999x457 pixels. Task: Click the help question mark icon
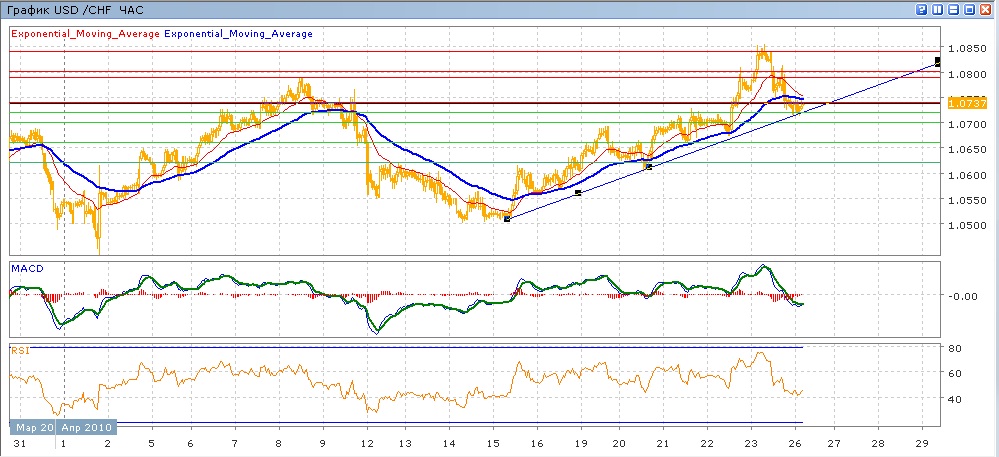[x=920, y=9]
